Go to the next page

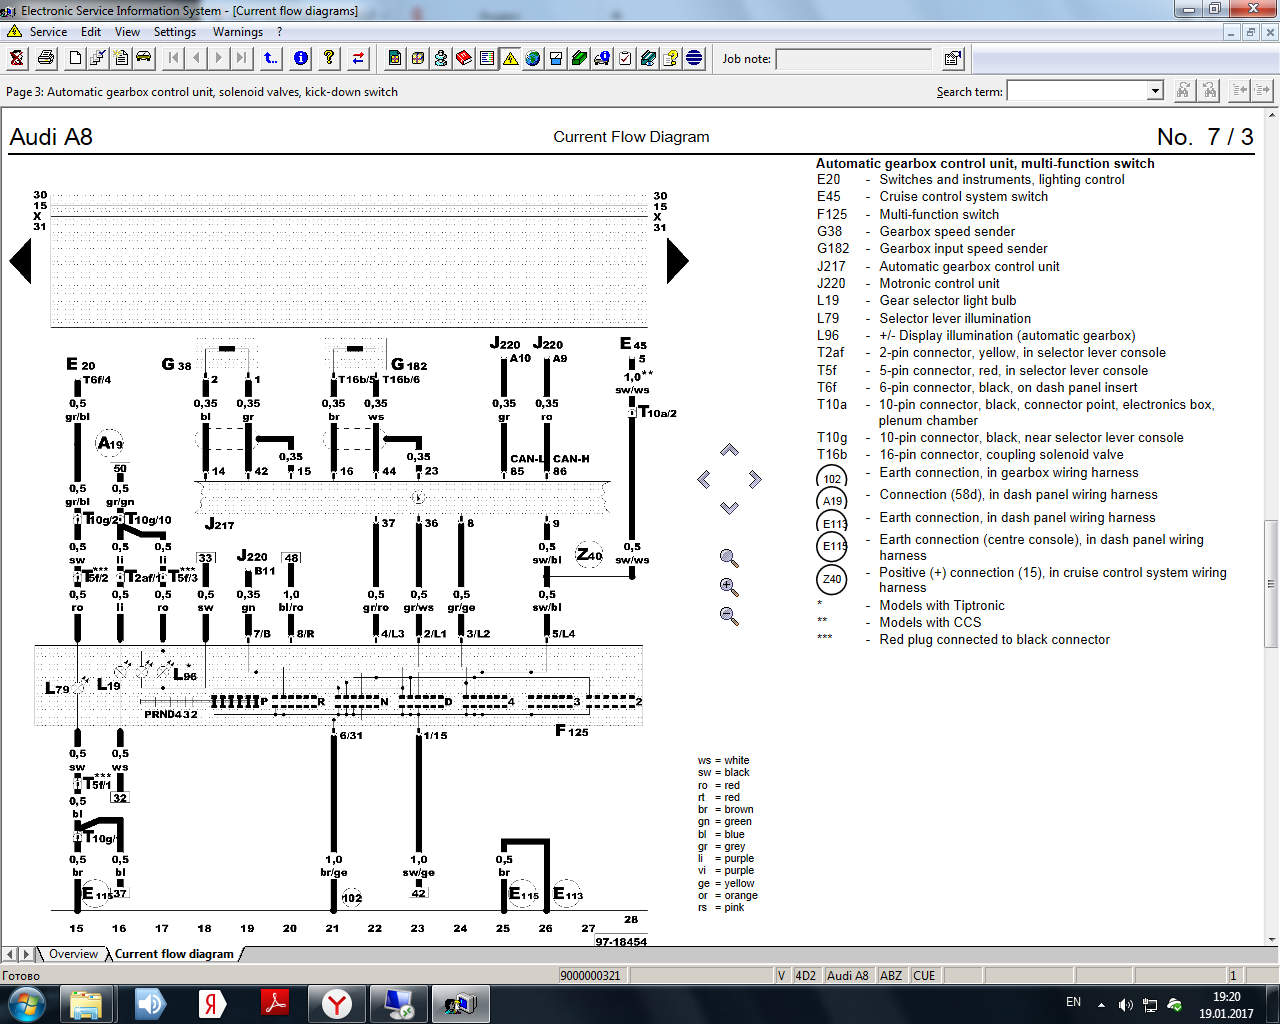219,58
